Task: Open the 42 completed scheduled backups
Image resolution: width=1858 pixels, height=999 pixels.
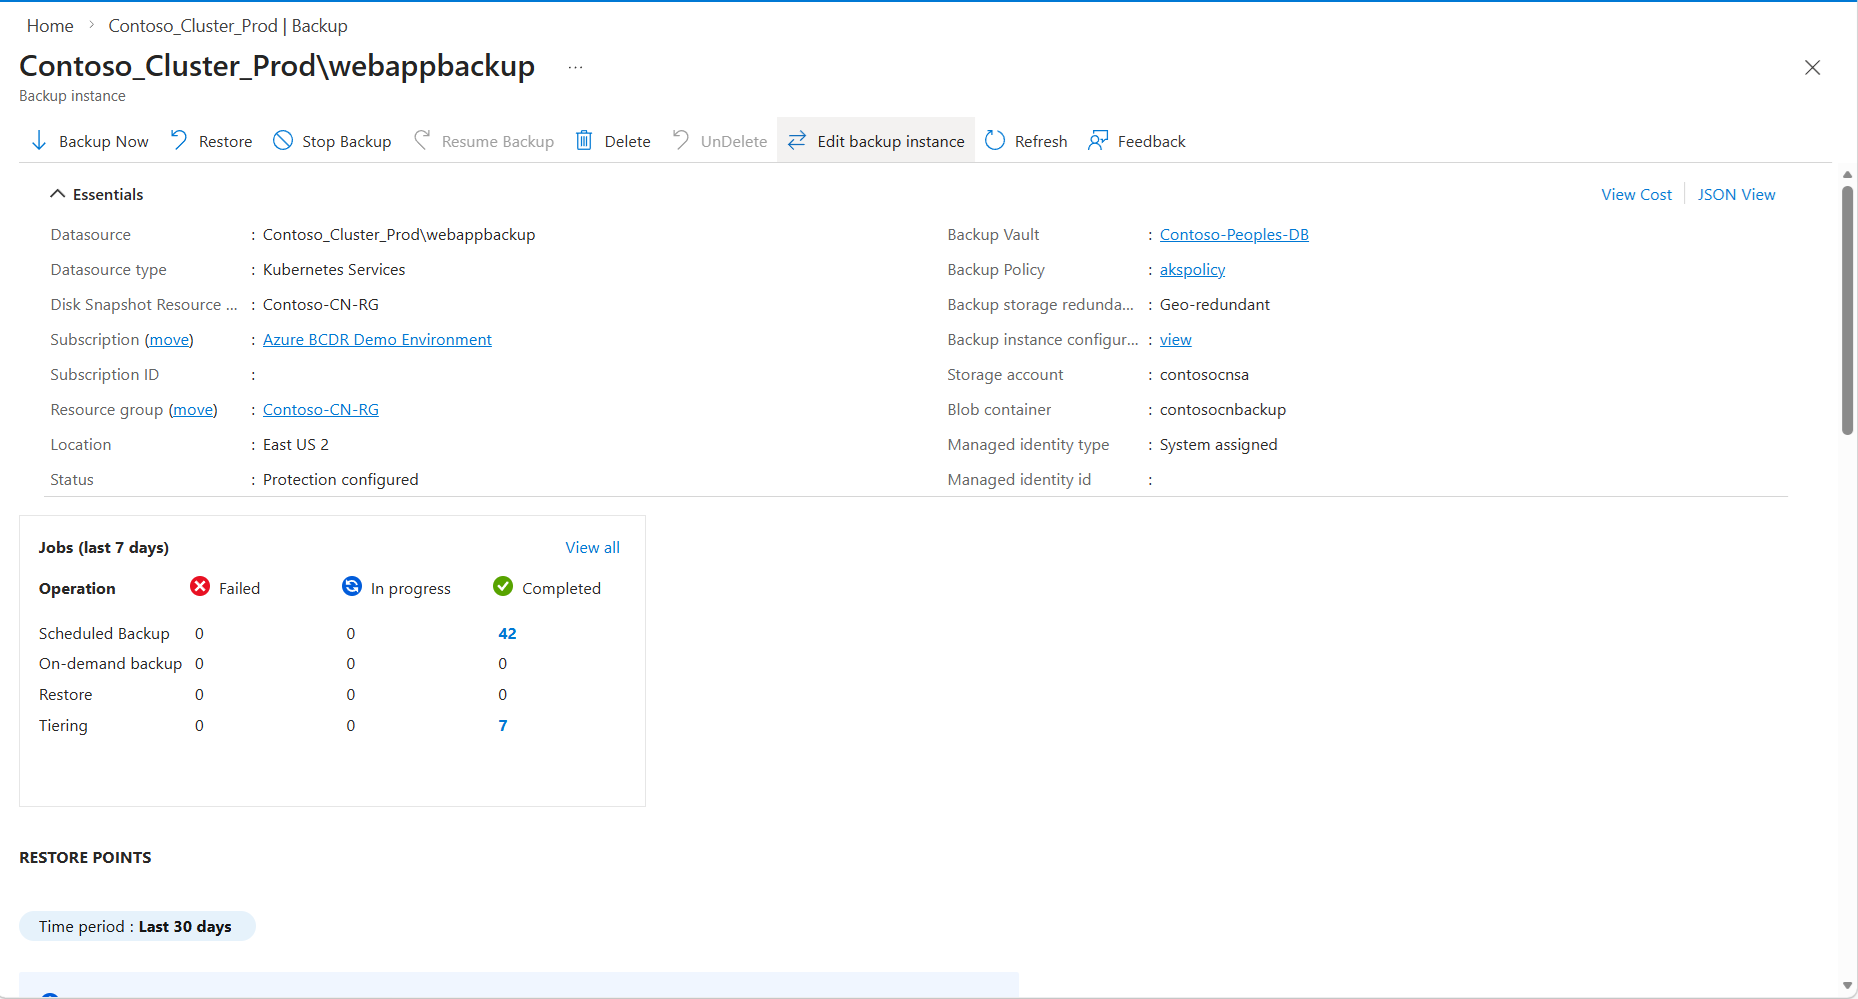Action: point(507,634)
